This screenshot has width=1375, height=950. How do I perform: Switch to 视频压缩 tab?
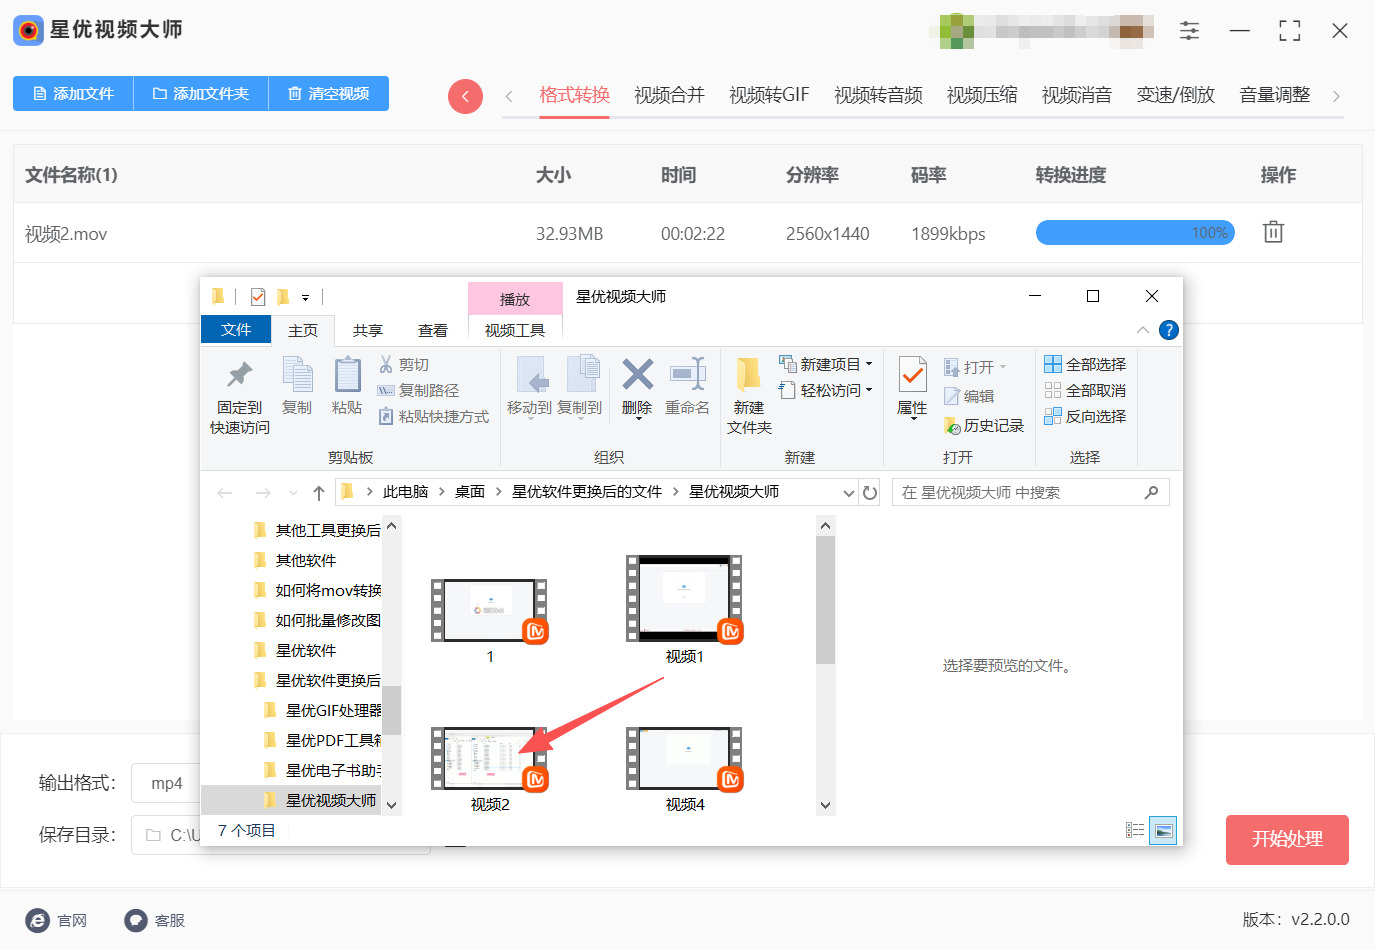982,95
